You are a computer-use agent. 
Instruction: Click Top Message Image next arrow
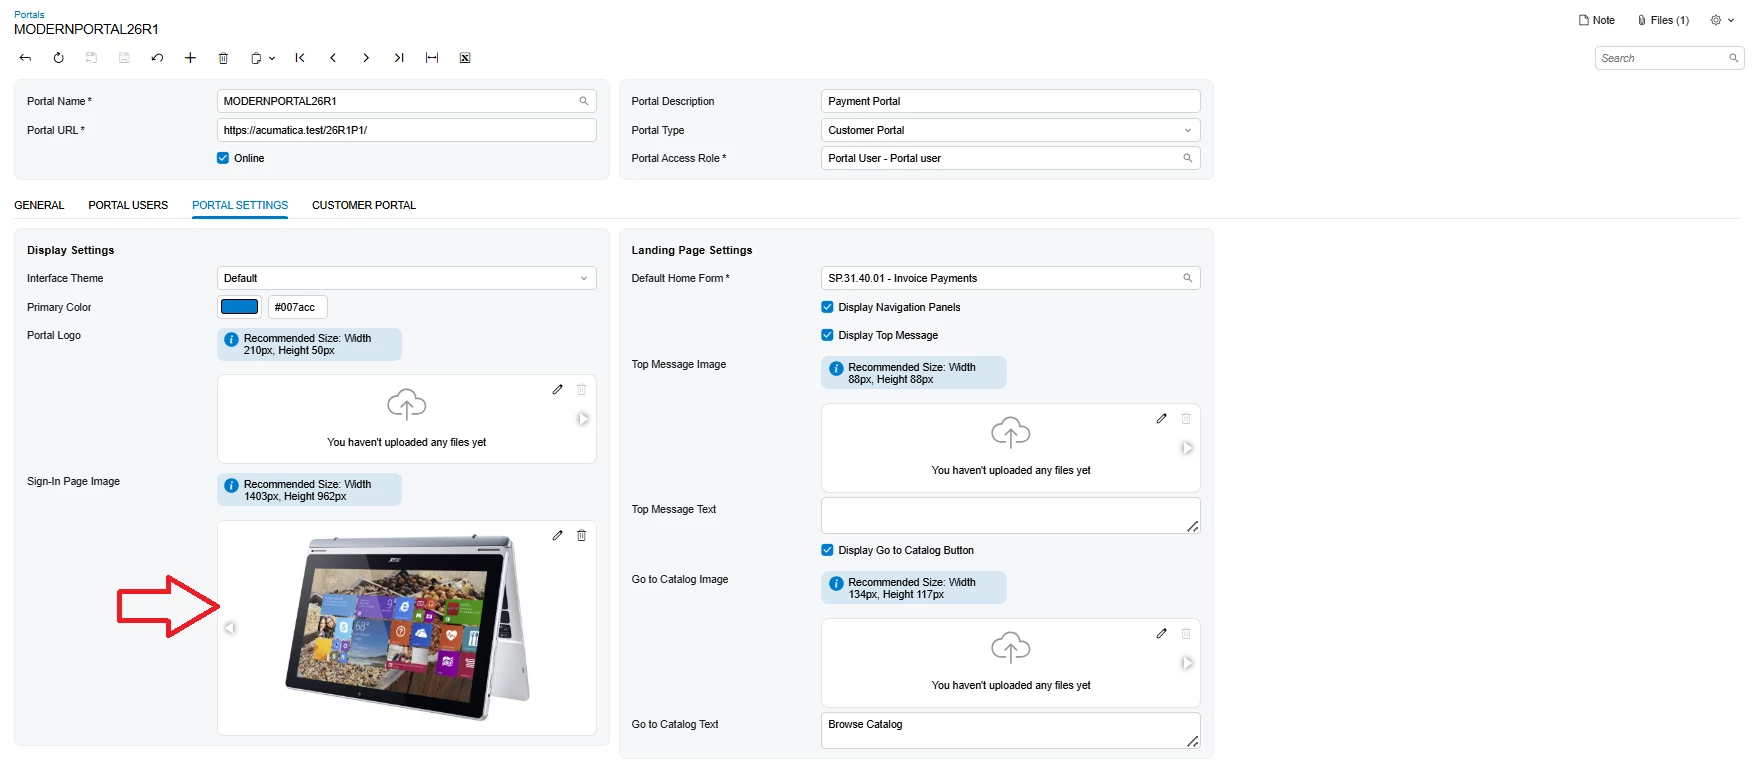1187,448
